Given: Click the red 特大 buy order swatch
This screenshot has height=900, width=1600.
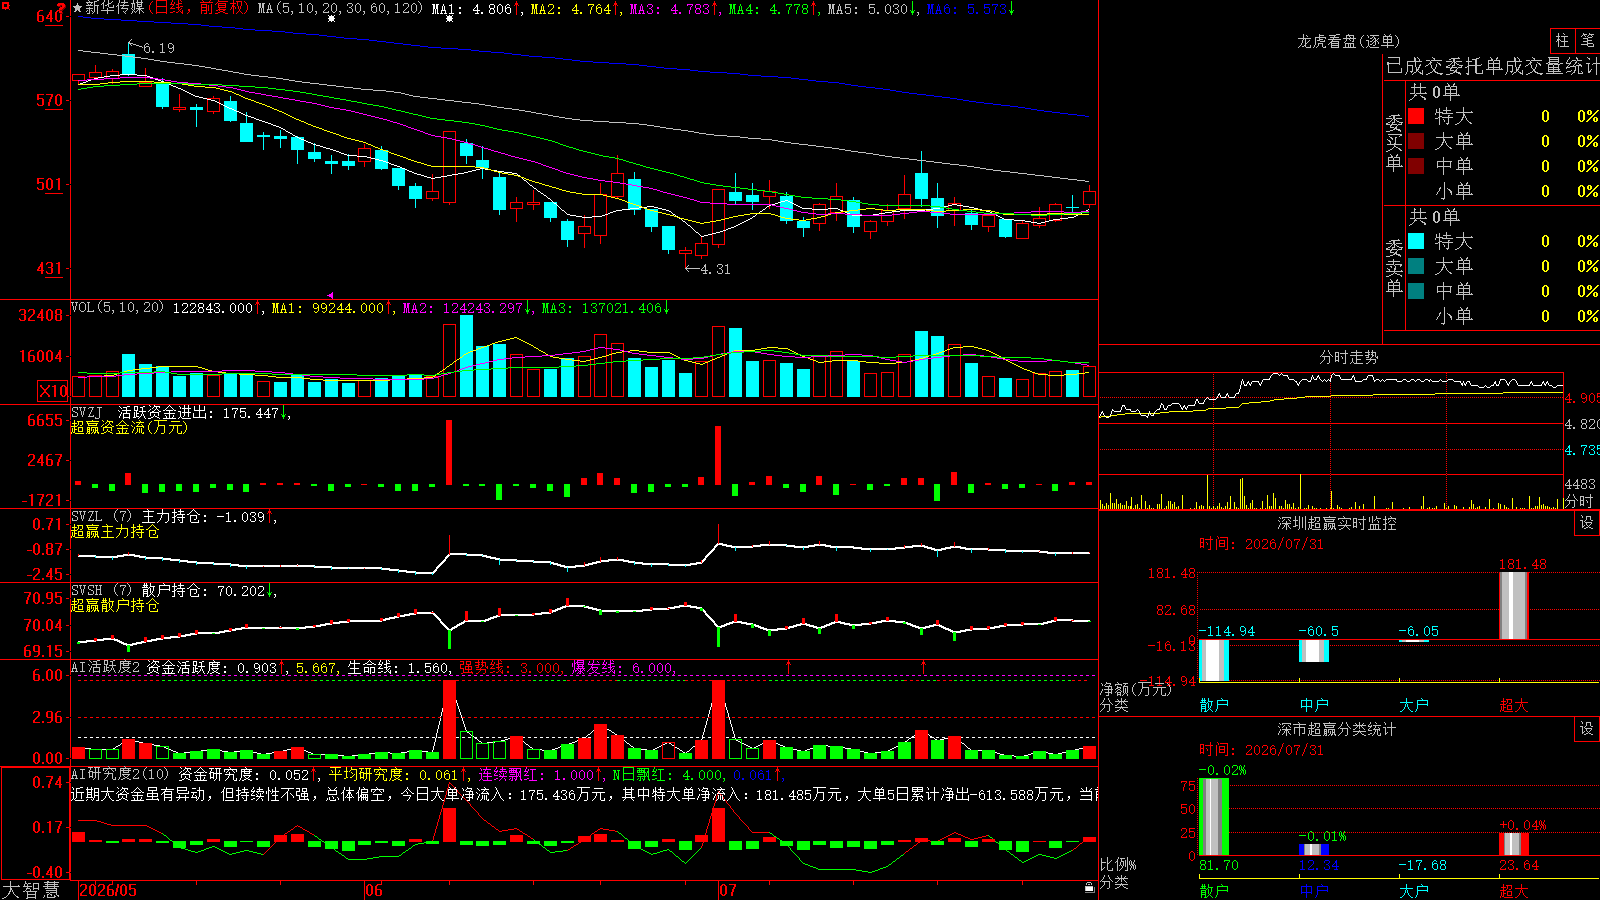Looking at the screenshot, I should coord(1416,116).
